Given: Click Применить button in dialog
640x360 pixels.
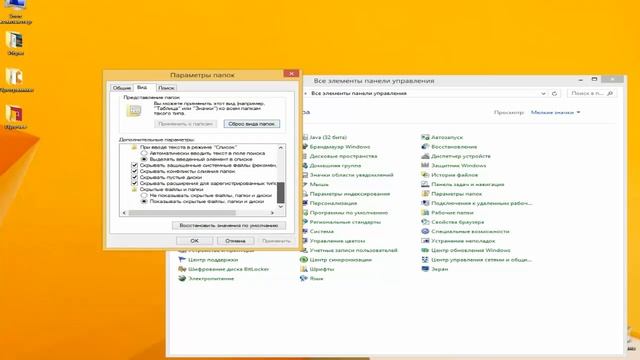Looking at the screenshot, I should [276, 241].
